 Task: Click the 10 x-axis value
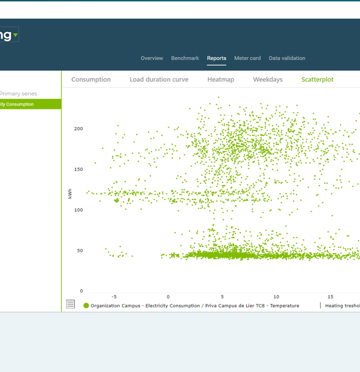[x=276, y=297]
